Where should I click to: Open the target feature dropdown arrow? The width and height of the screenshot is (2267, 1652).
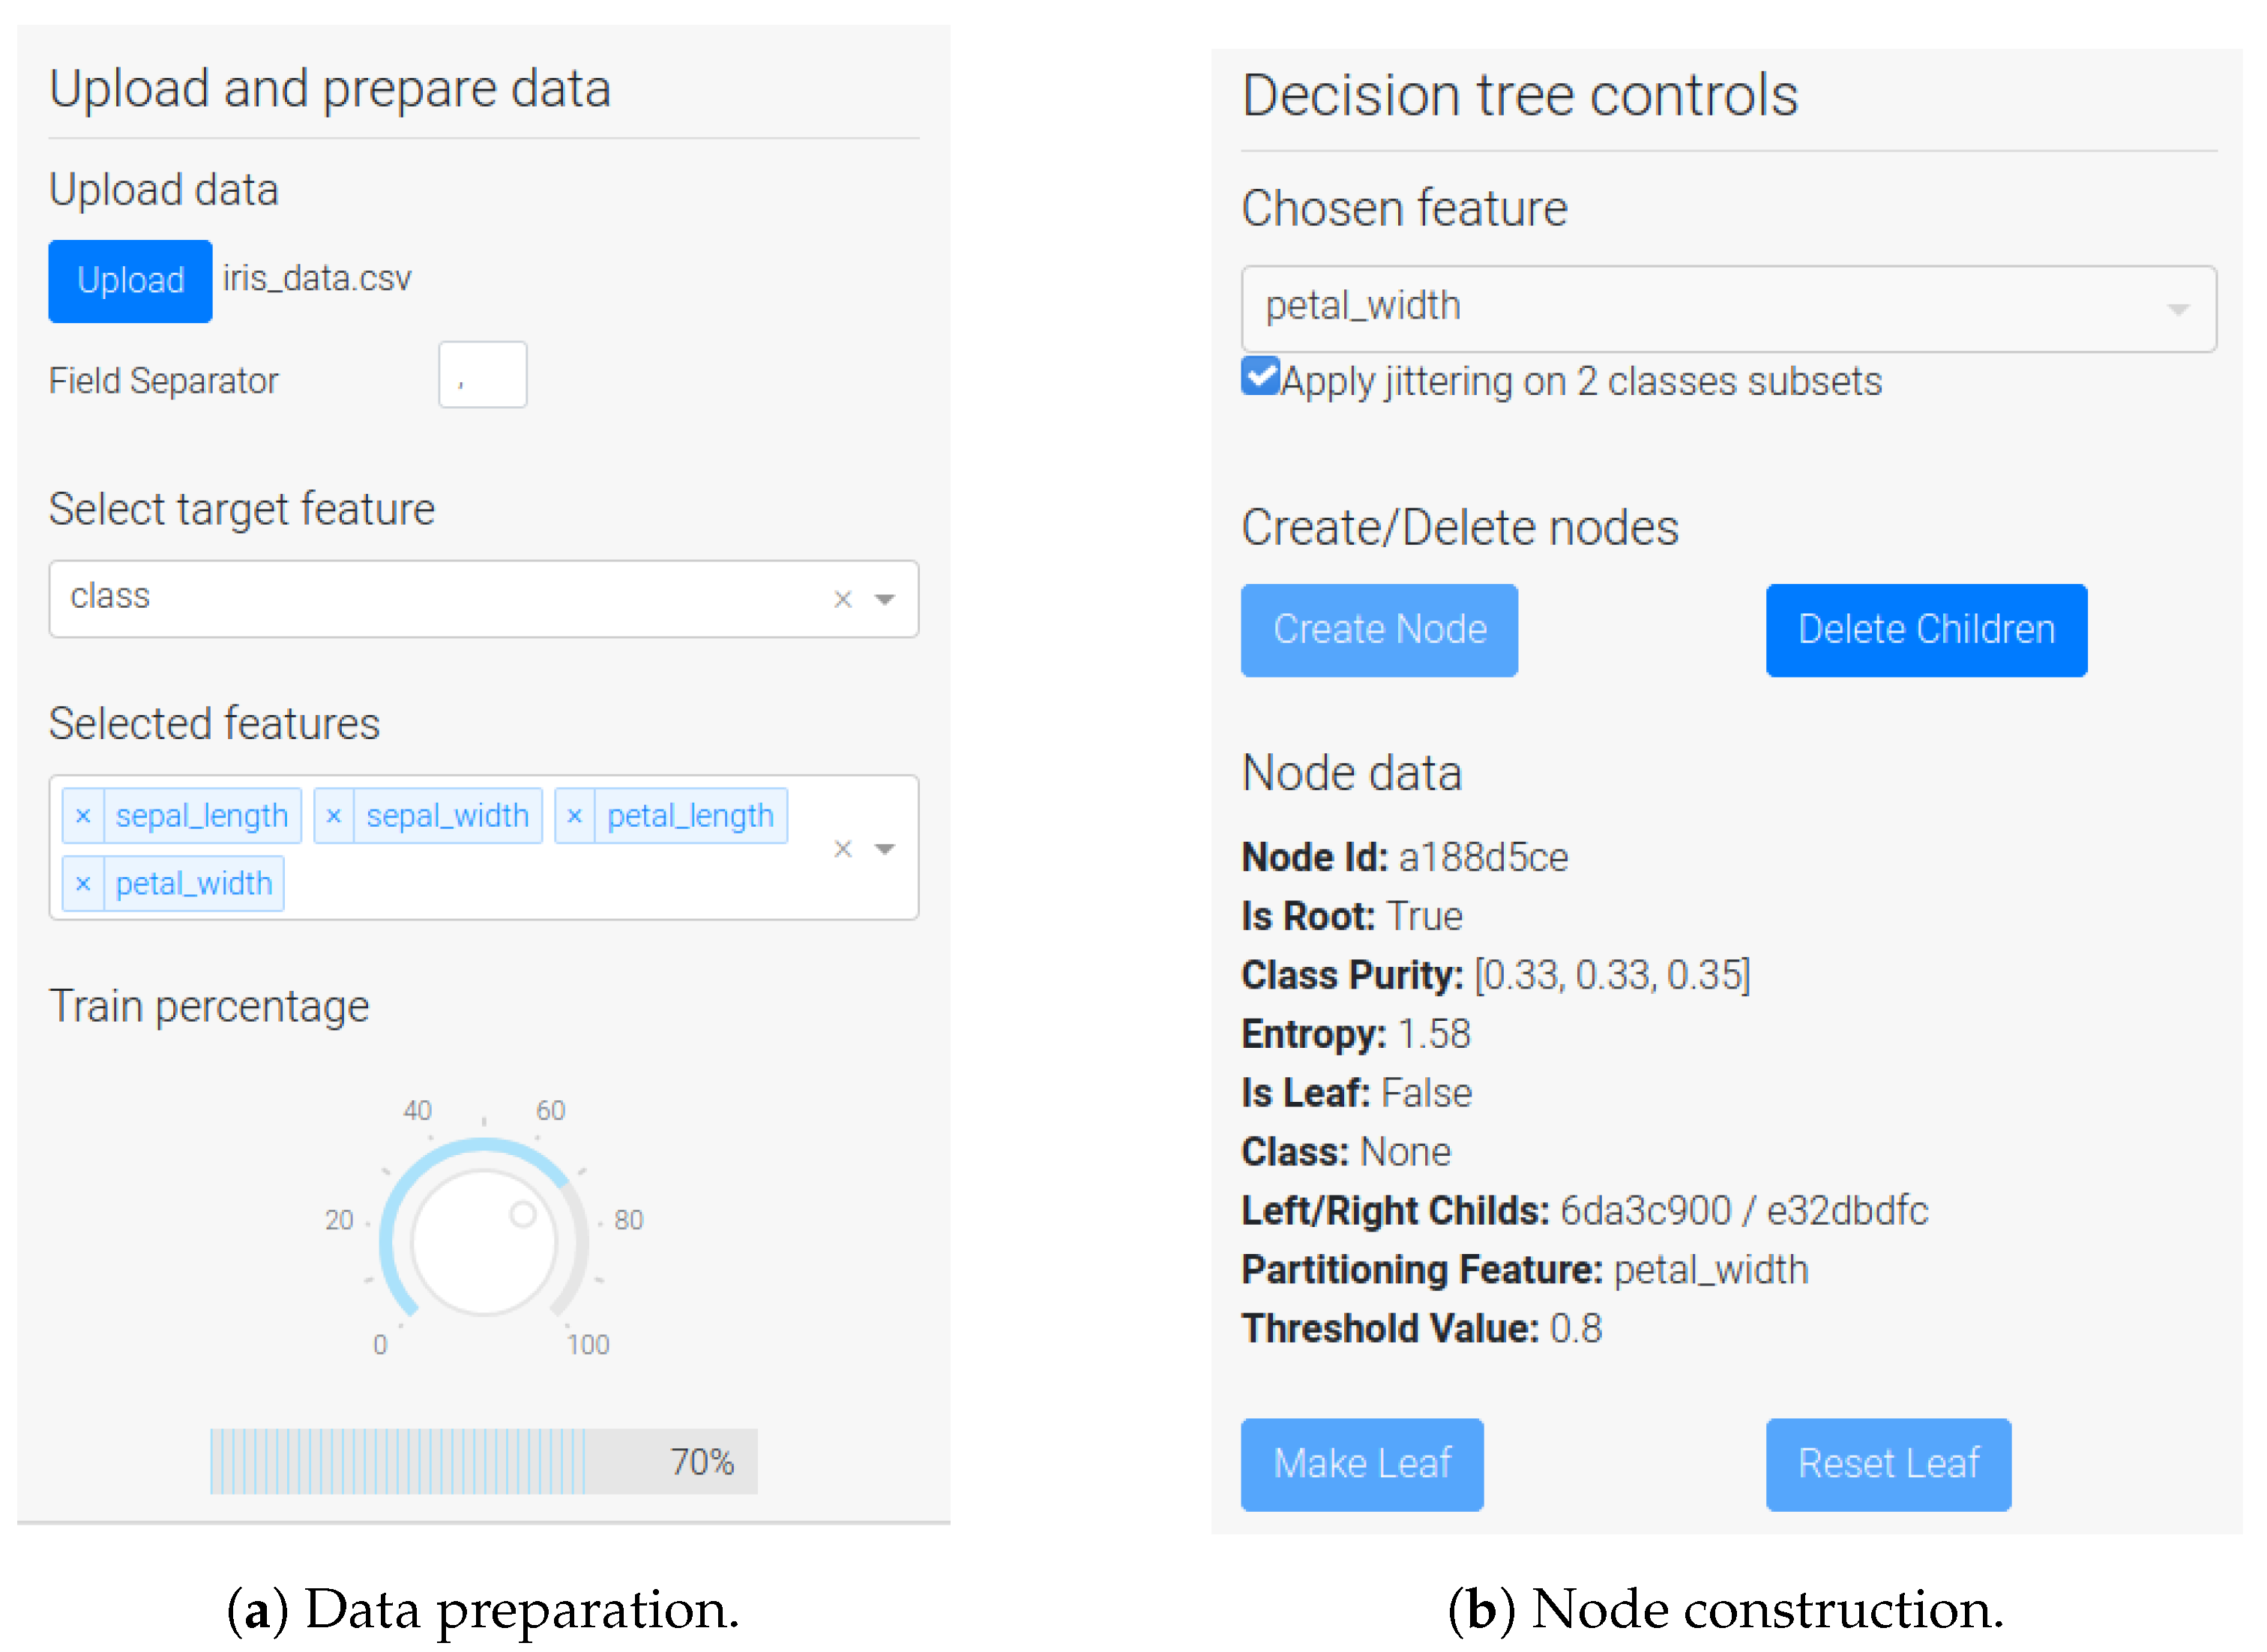(x=885, y=599)
